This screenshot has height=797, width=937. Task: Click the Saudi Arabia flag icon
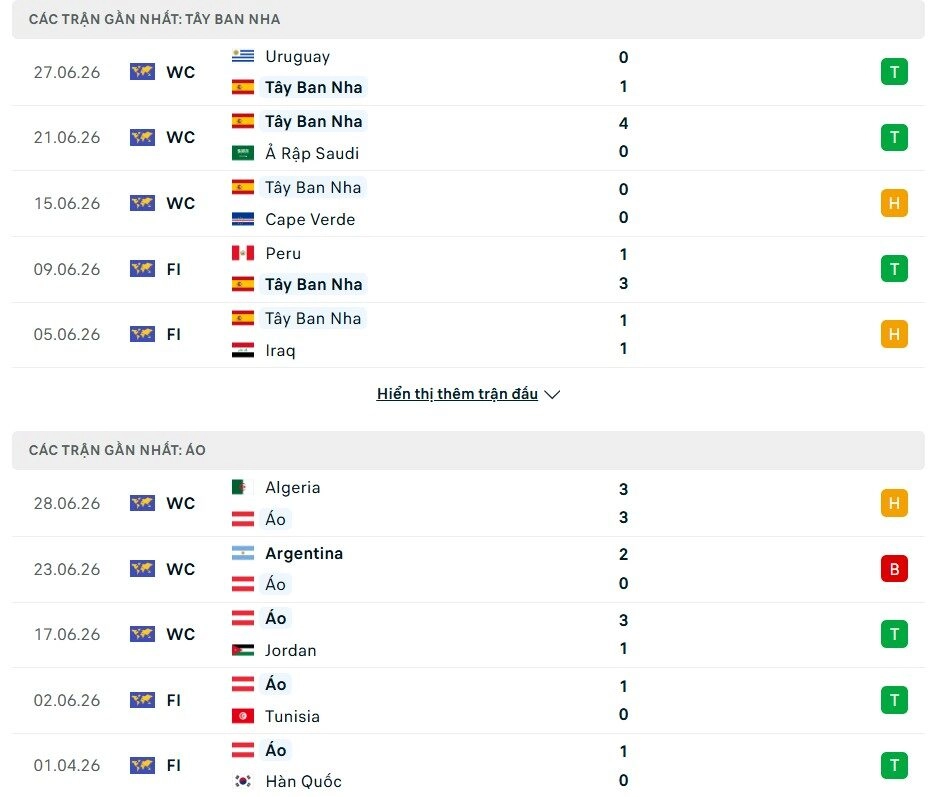(x=243, y=153)
